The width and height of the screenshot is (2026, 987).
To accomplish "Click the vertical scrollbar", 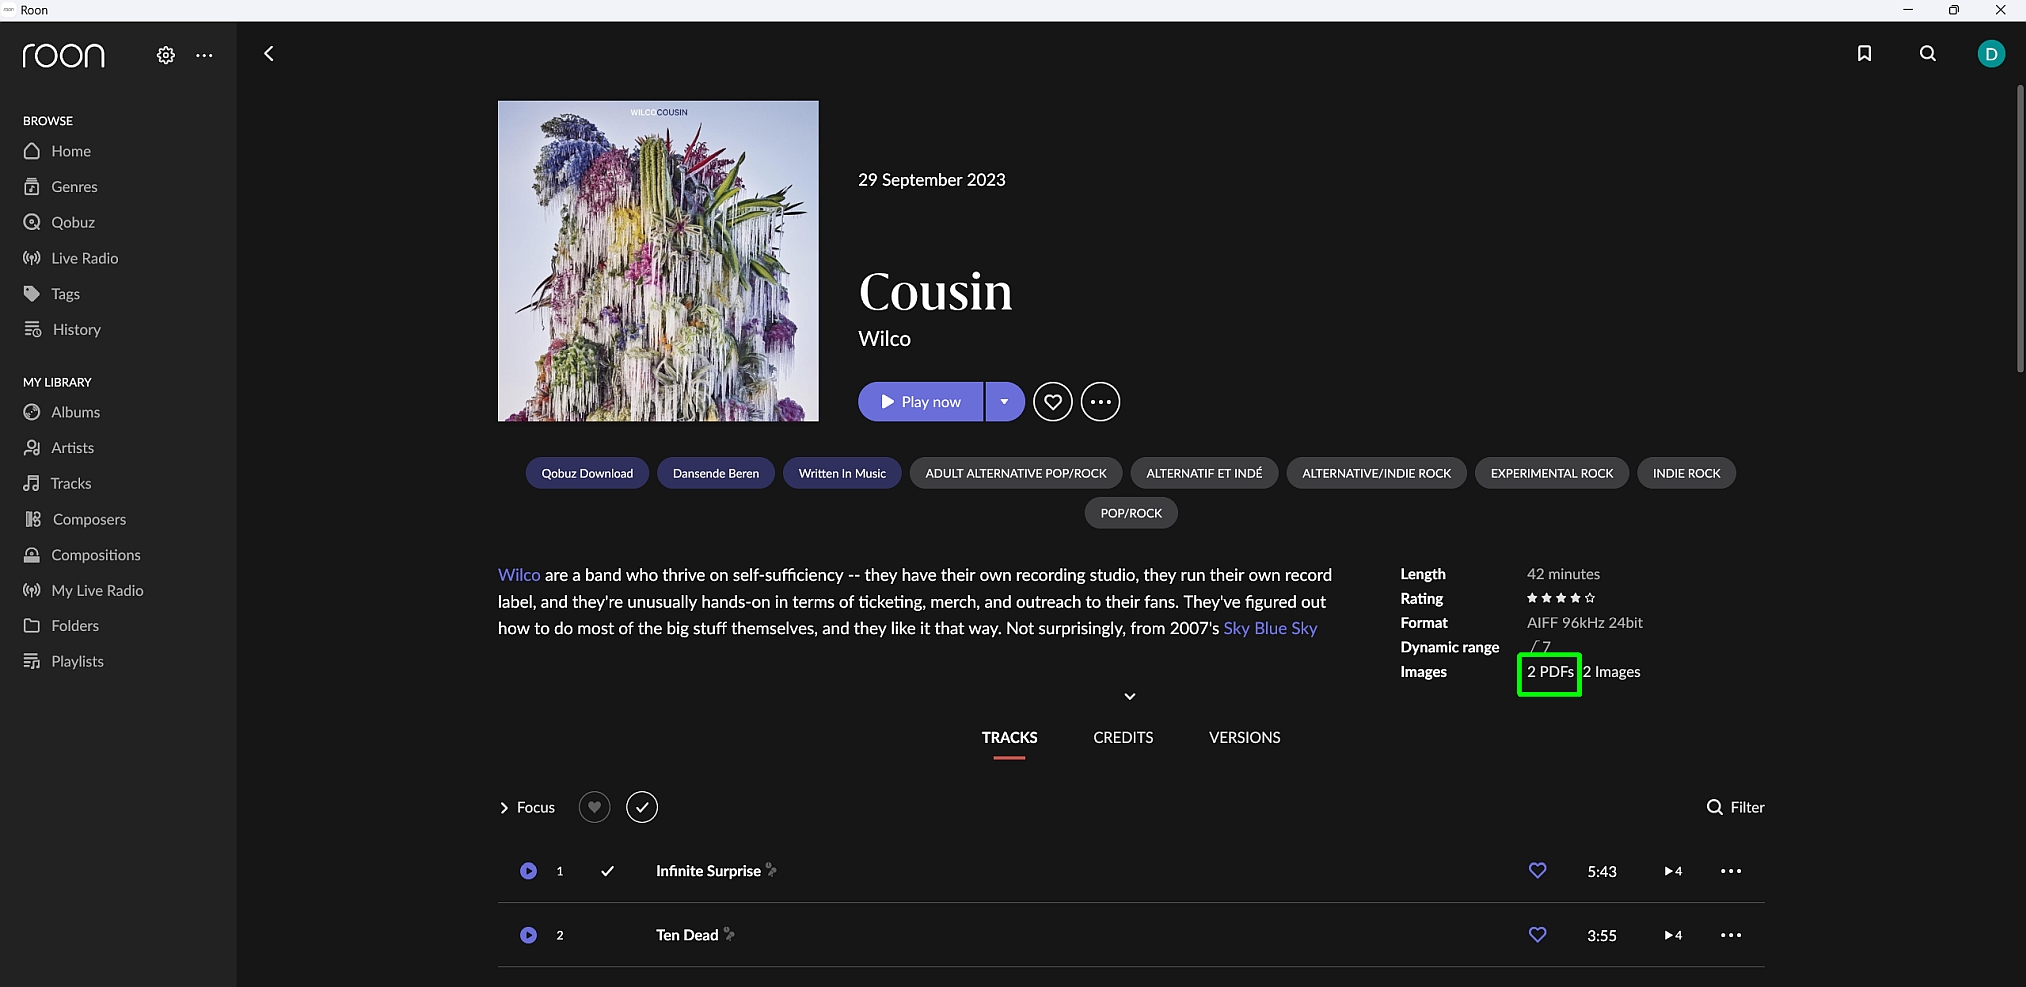I will coord(2020,229).
